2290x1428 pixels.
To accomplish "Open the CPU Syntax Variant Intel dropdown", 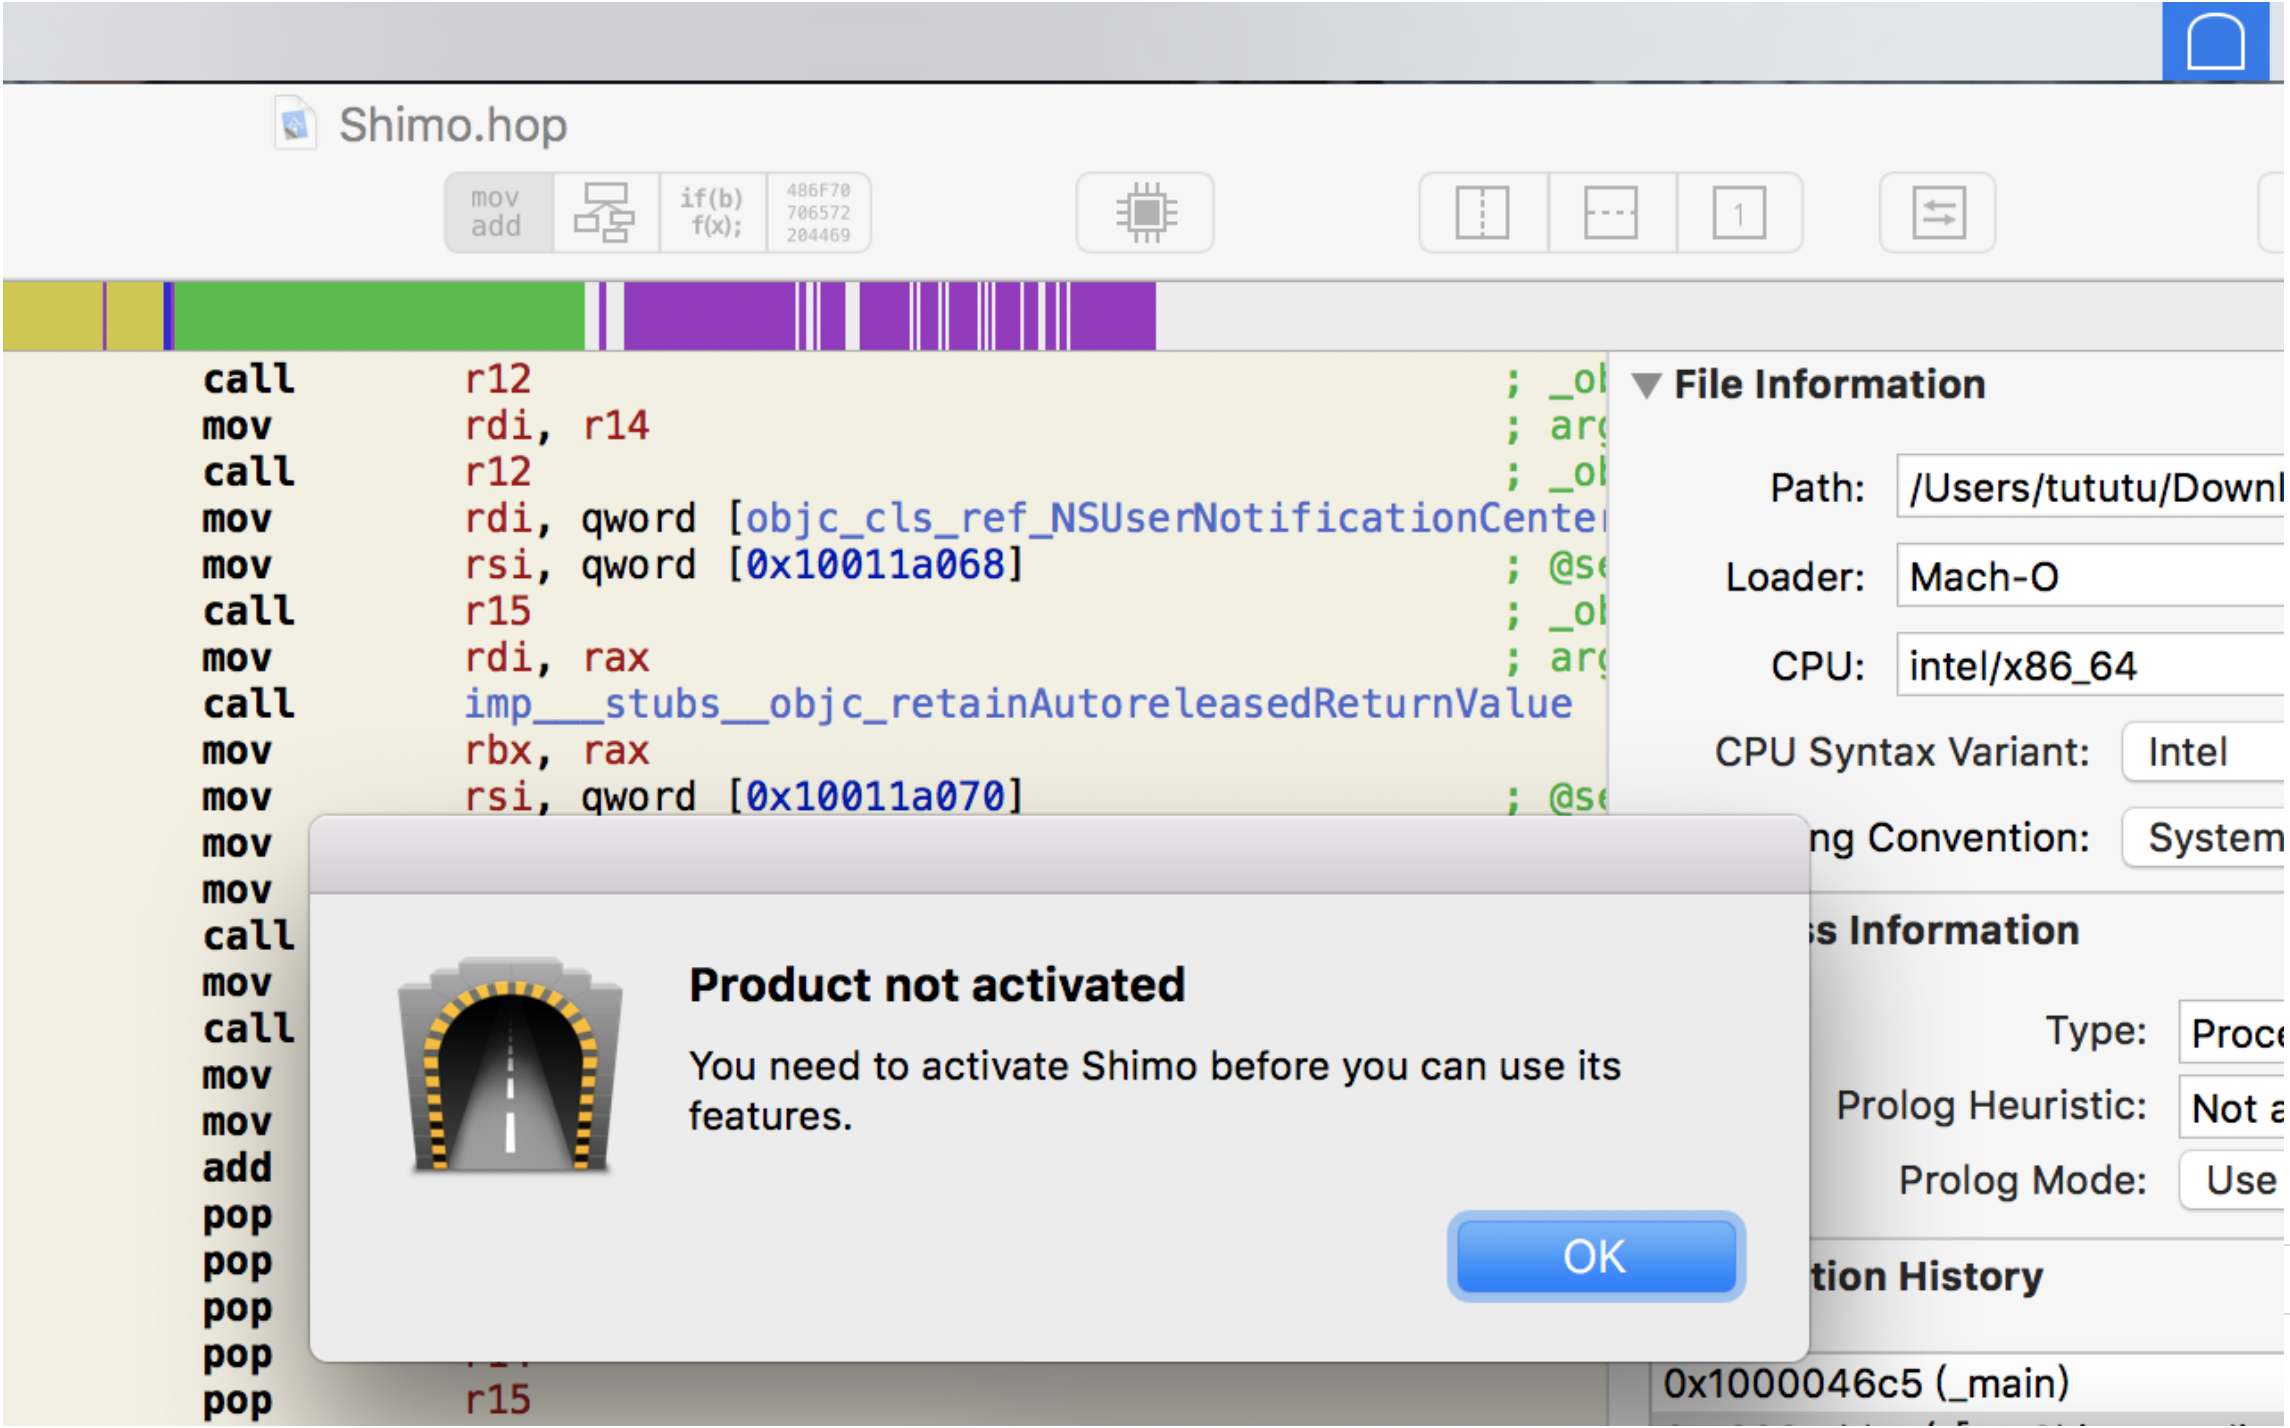I will [x=2204, y=752].
